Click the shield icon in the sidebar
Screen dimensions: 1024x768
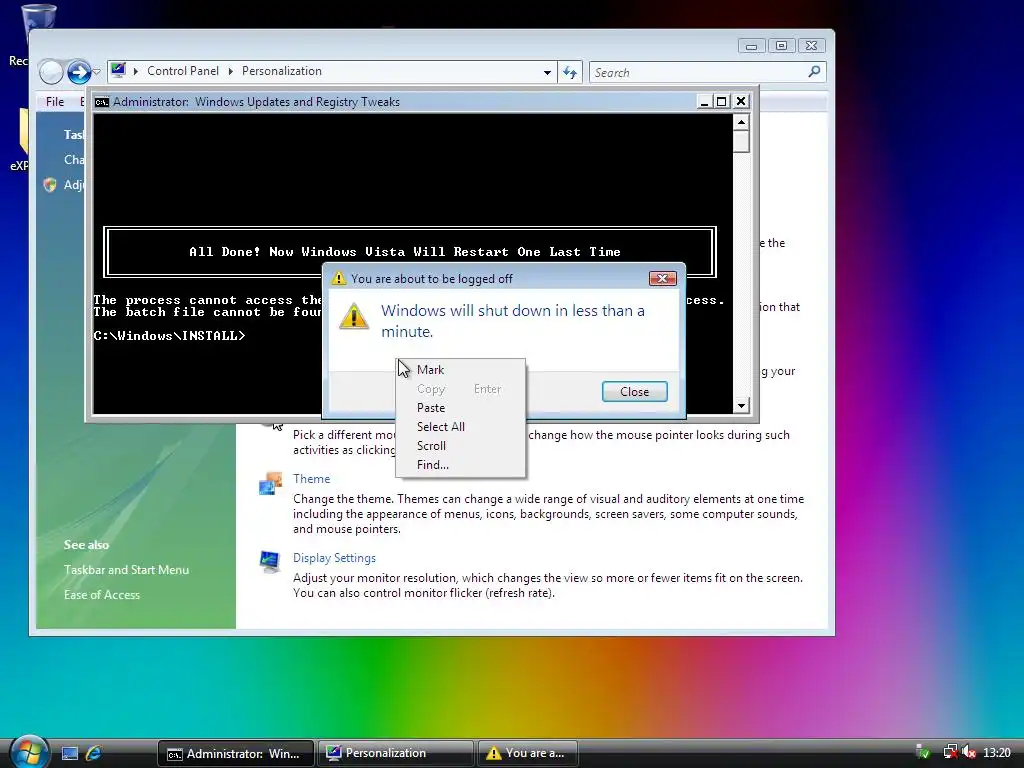tap(50, 185)
